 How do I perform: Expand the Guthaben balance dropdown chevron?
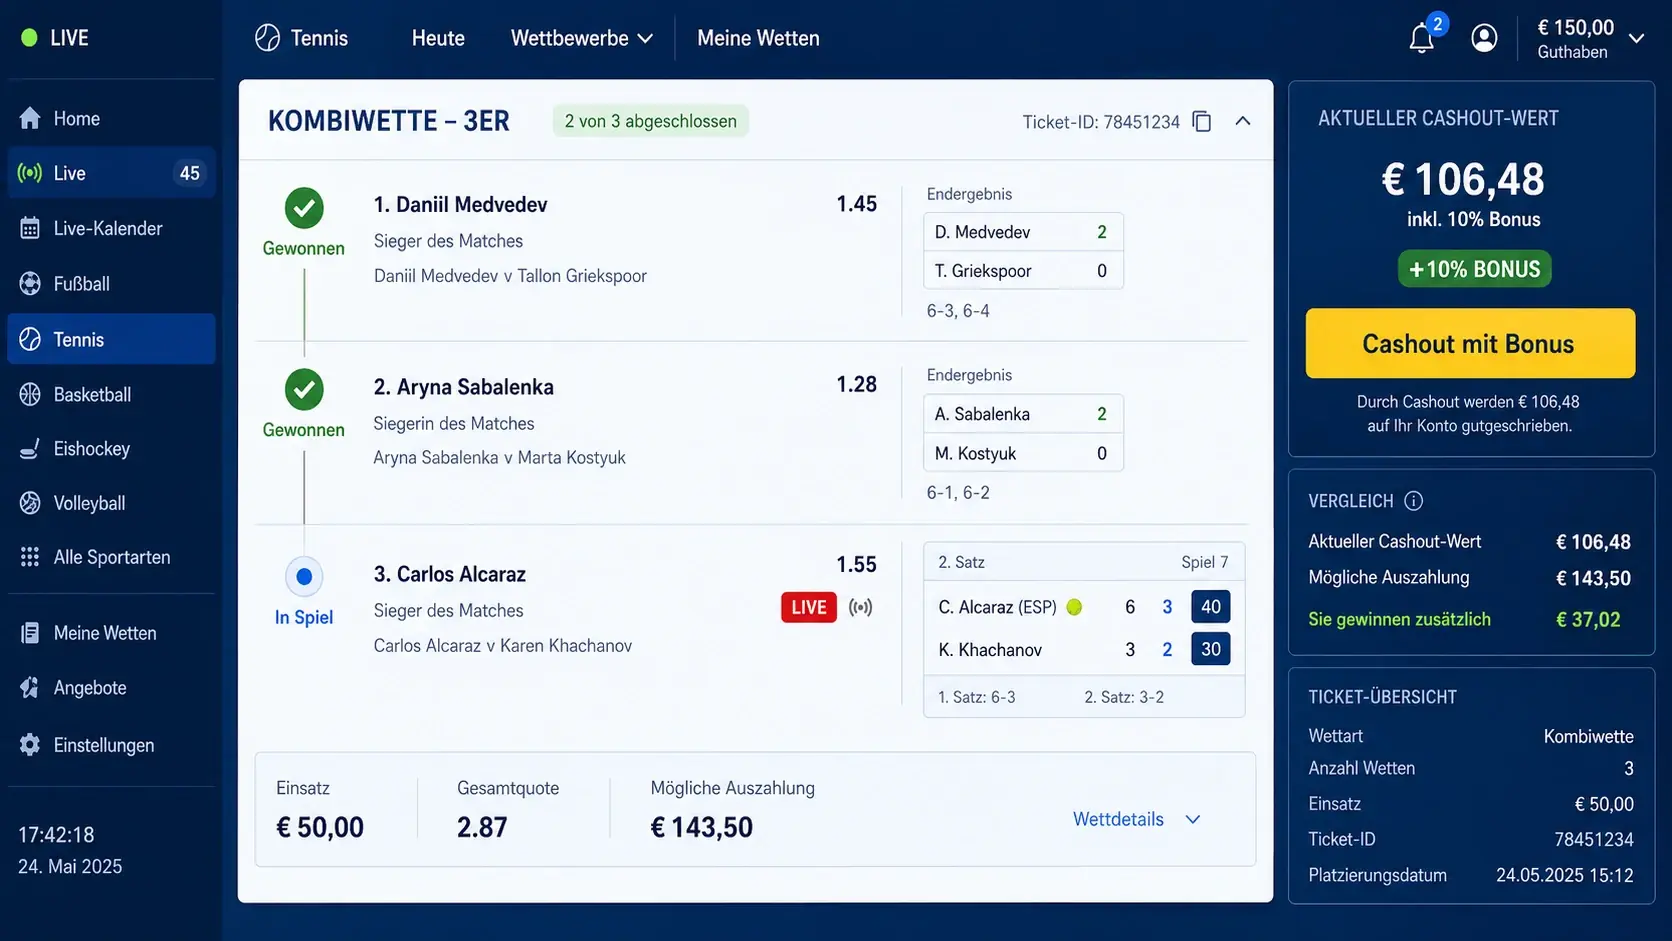pos(1636,39)
